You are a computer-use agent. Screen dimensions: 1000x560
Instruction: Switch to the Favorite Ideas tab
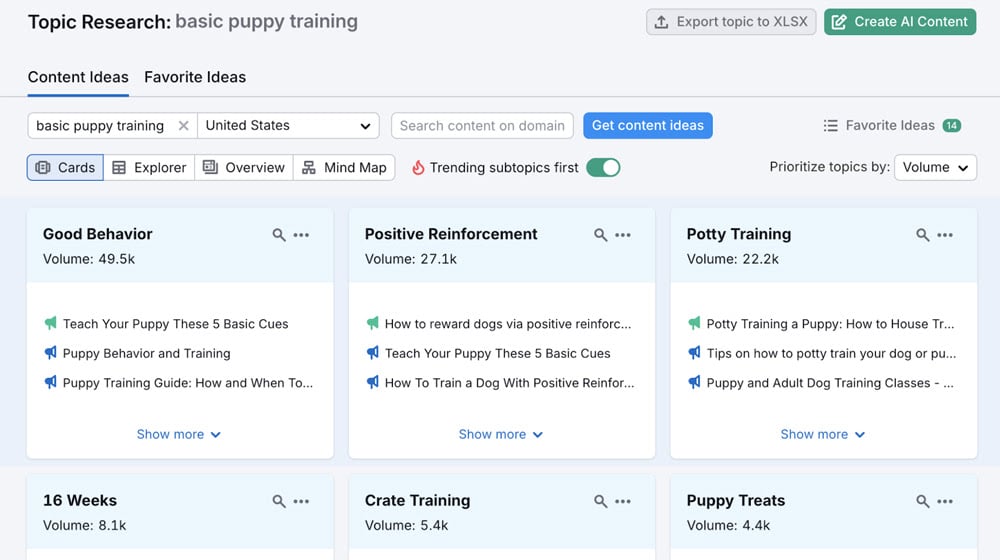195,77
